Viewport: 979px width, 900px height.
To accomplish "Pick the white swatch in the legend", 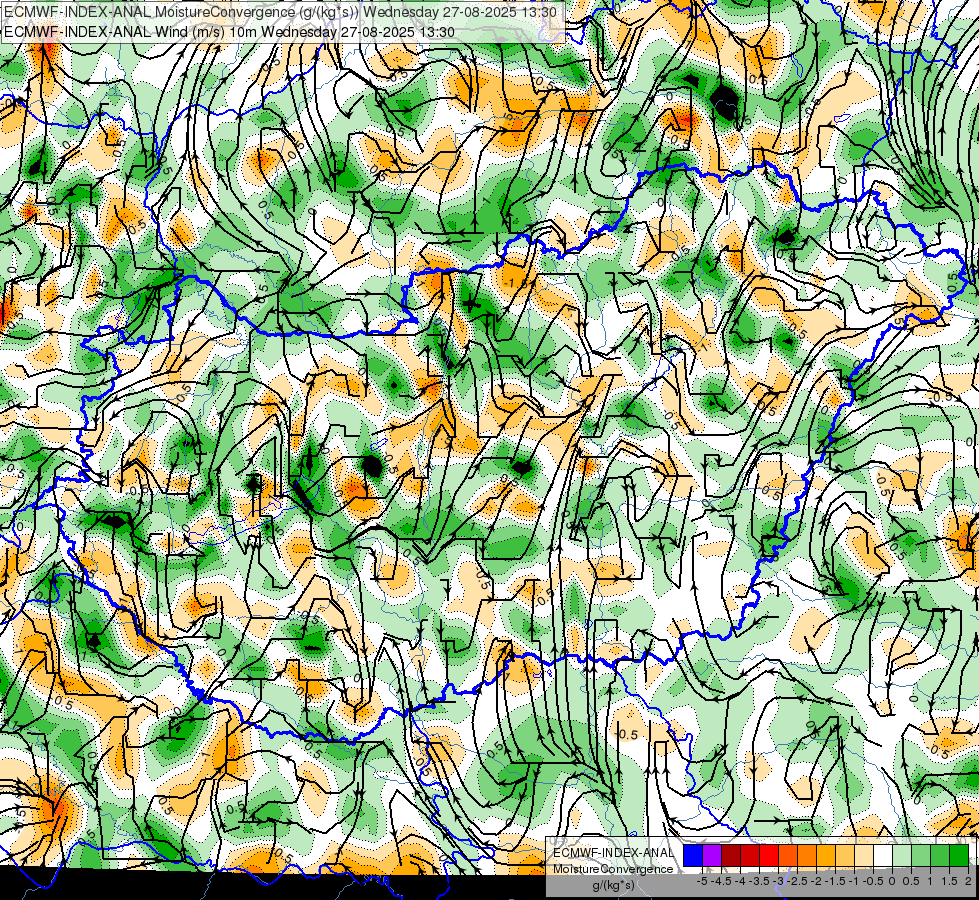I will [x=883, y=855].
